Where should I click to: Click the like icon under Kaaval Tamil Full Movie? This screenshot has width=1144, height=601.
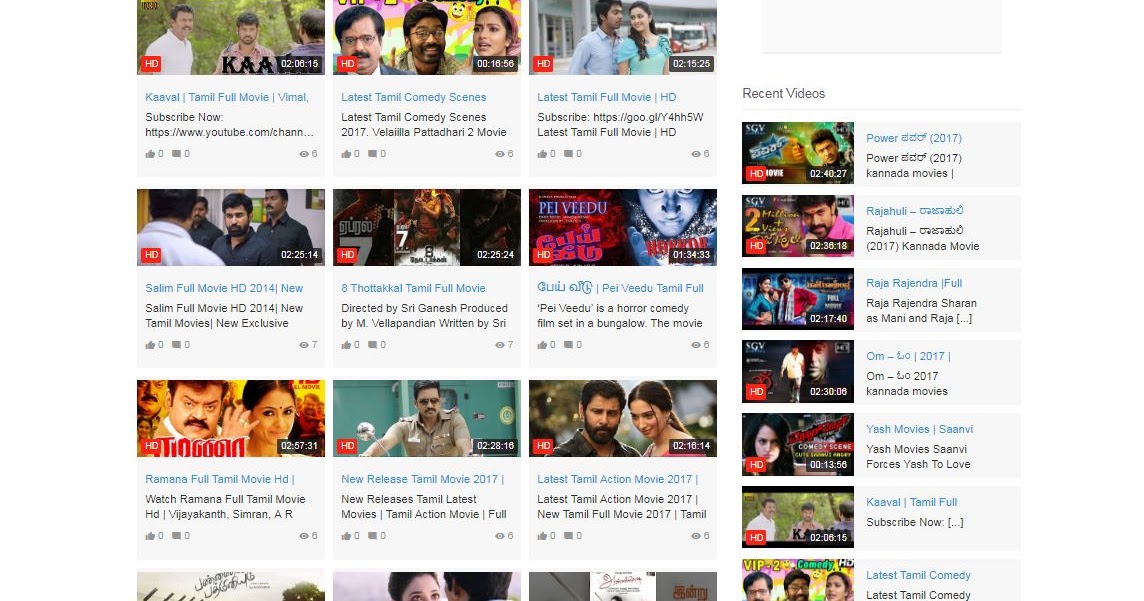coord(150,154)
